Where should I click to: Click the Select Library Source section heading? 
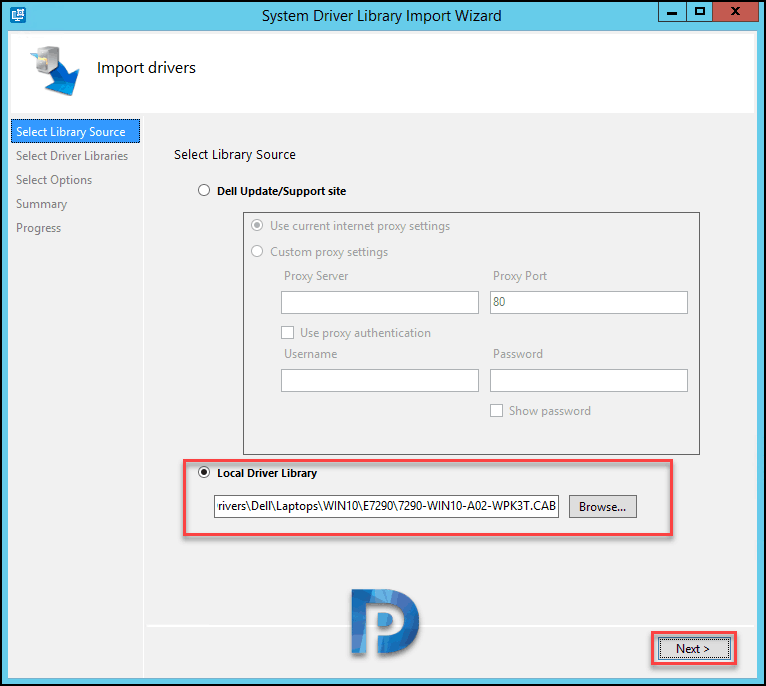click(234, 154)
